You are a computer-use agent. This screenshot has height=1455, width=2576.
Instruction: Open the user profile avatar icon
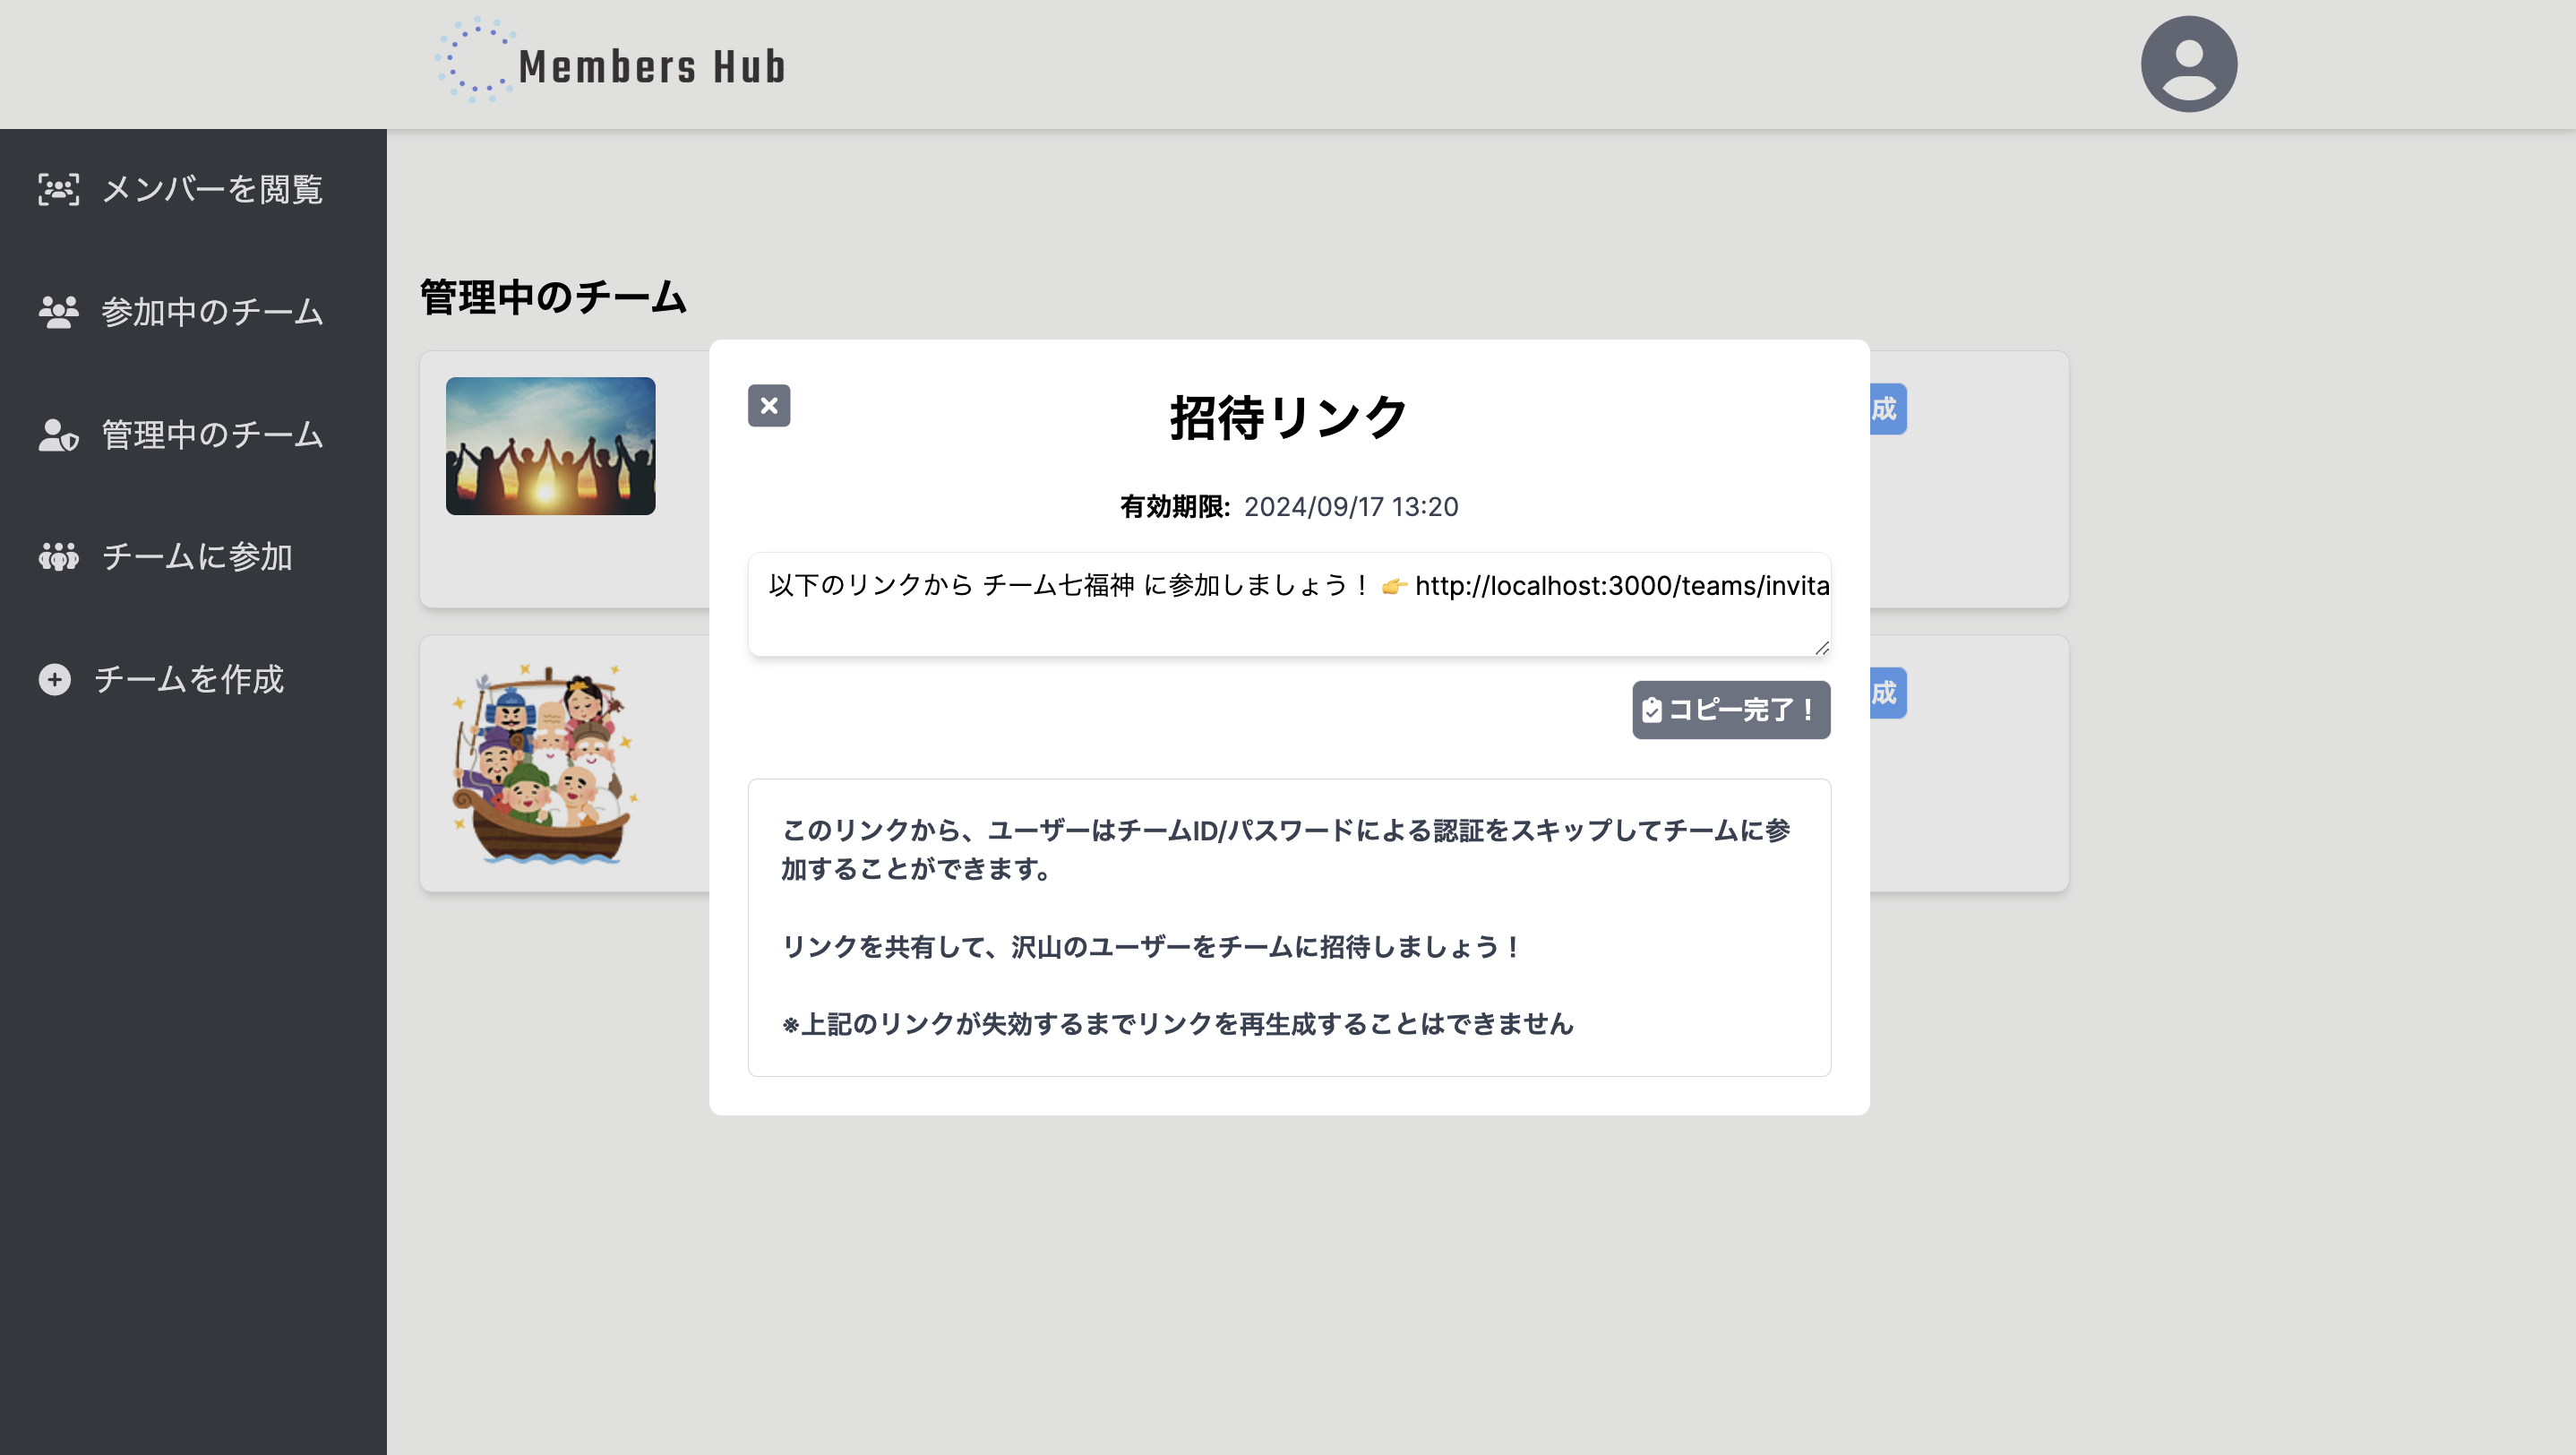[2187, 64]
